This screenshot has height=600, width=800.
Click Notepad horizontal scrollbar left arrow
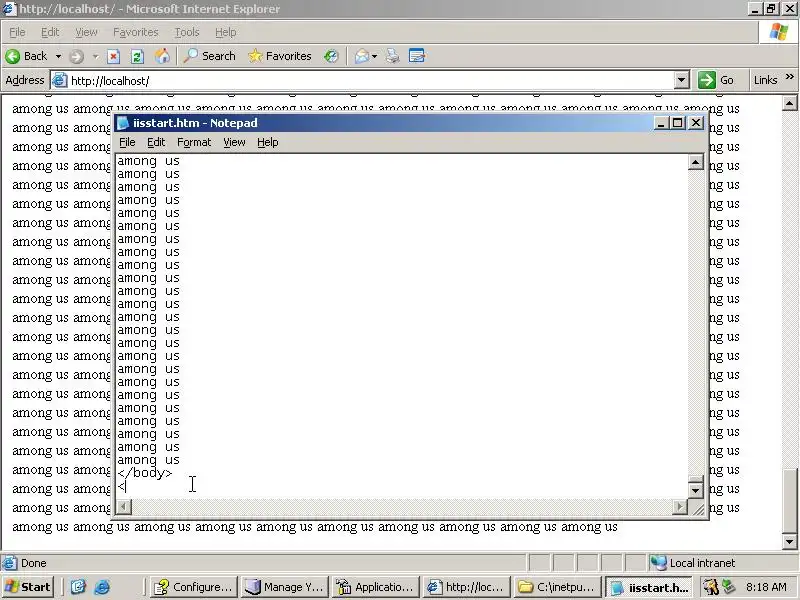[123, 507]
